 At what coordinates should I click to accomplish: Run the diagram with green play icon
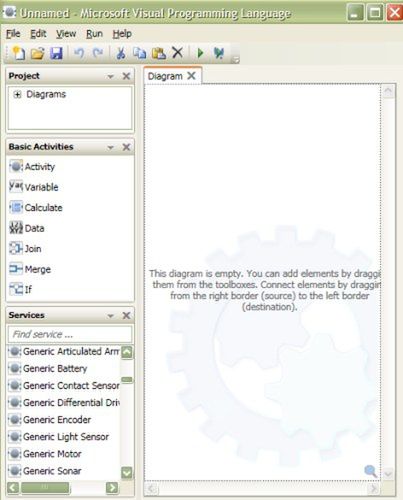click(200, 53)
